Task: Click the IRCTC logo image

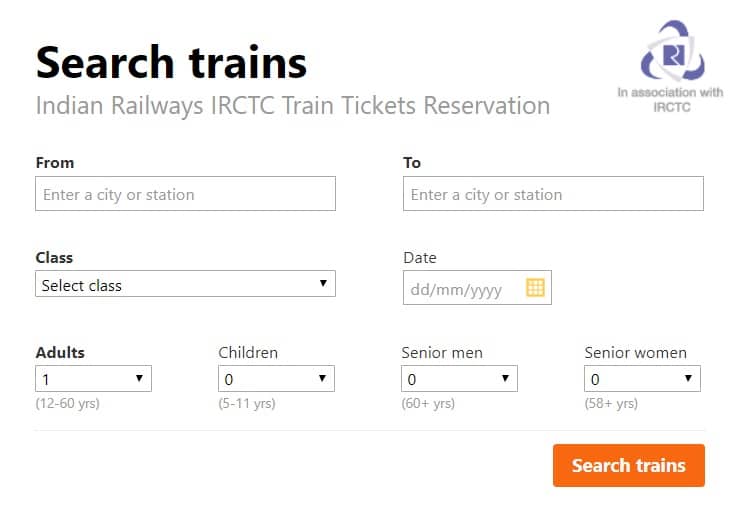Action: [x=672, y=50]
